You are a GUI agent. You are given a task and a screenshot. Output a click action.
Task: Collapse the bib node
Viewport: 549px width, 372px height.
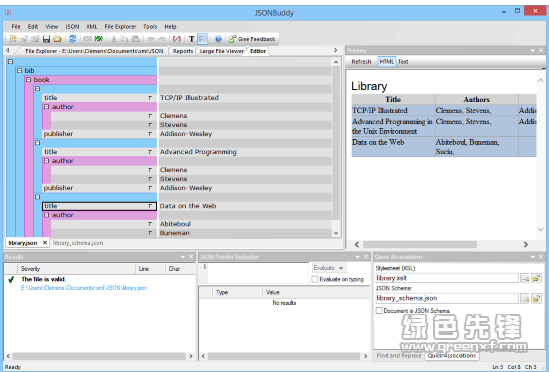[x=20, y=71]
